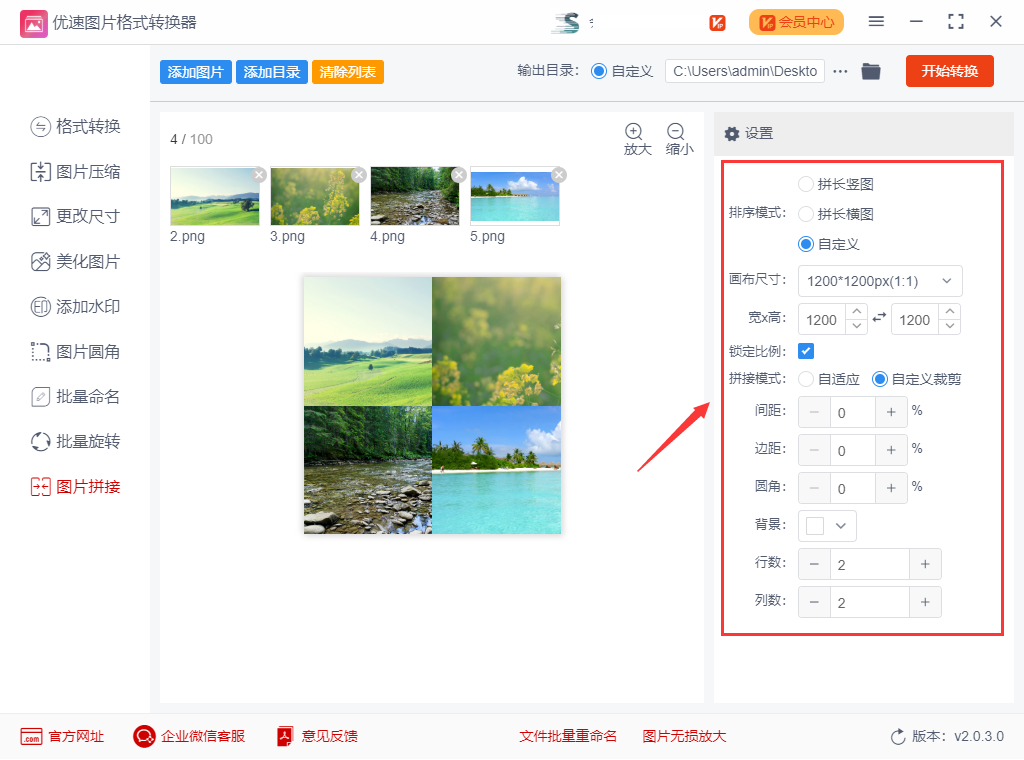
Task: Toggle fullscreen with the maximize icon
Action: click(x=955, y=22)
